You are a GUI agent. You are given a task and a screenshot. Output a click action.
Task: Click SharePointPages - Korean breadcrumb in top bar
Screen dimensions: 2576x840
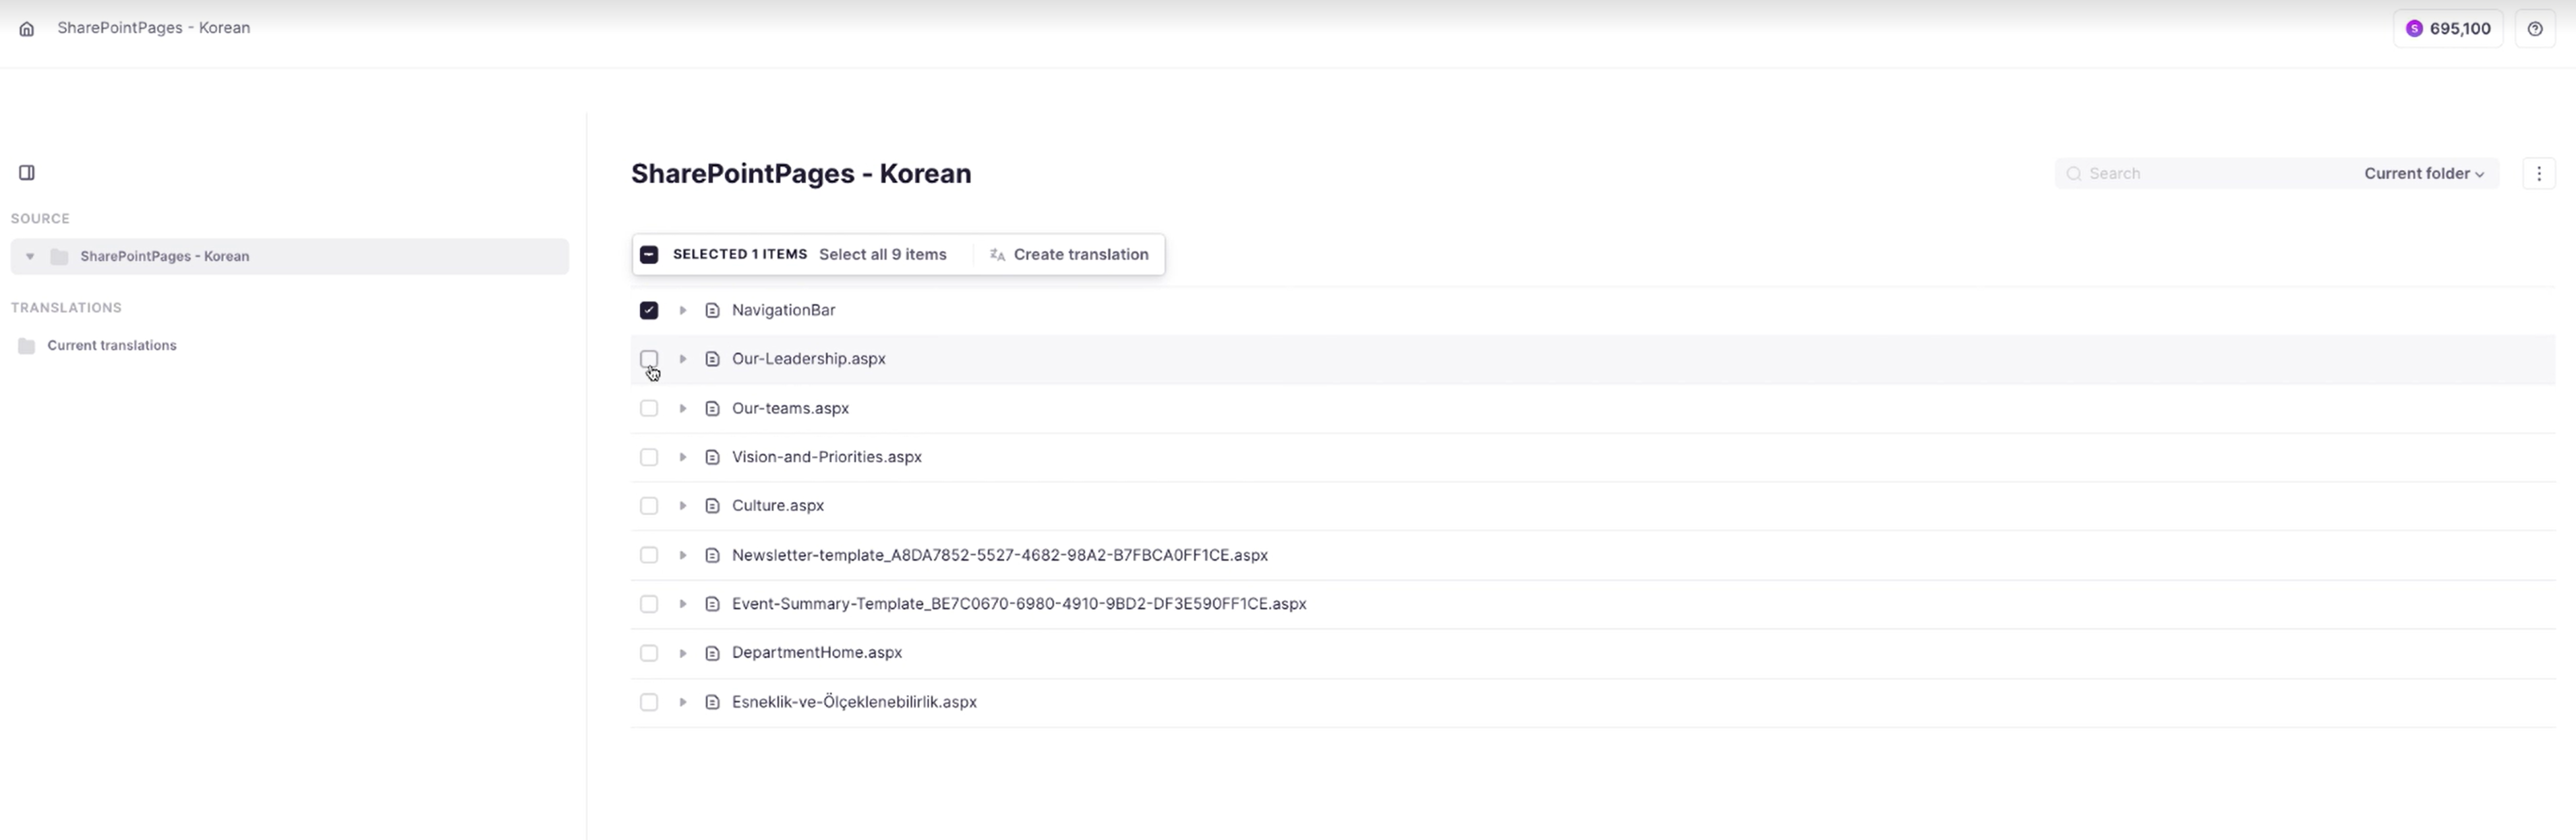pyautogui.click(x=154, y=28)
